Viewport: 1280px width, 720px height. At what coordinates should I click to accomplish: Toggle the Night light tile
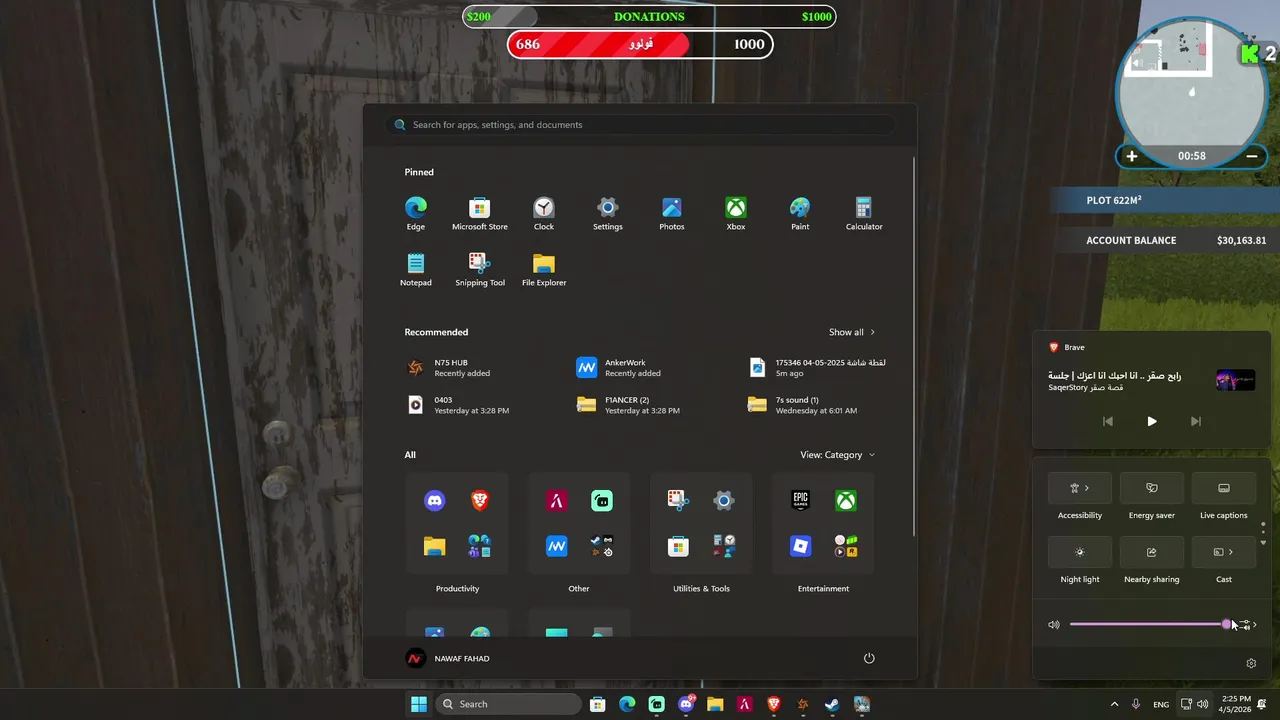(x=1080, y=552)
